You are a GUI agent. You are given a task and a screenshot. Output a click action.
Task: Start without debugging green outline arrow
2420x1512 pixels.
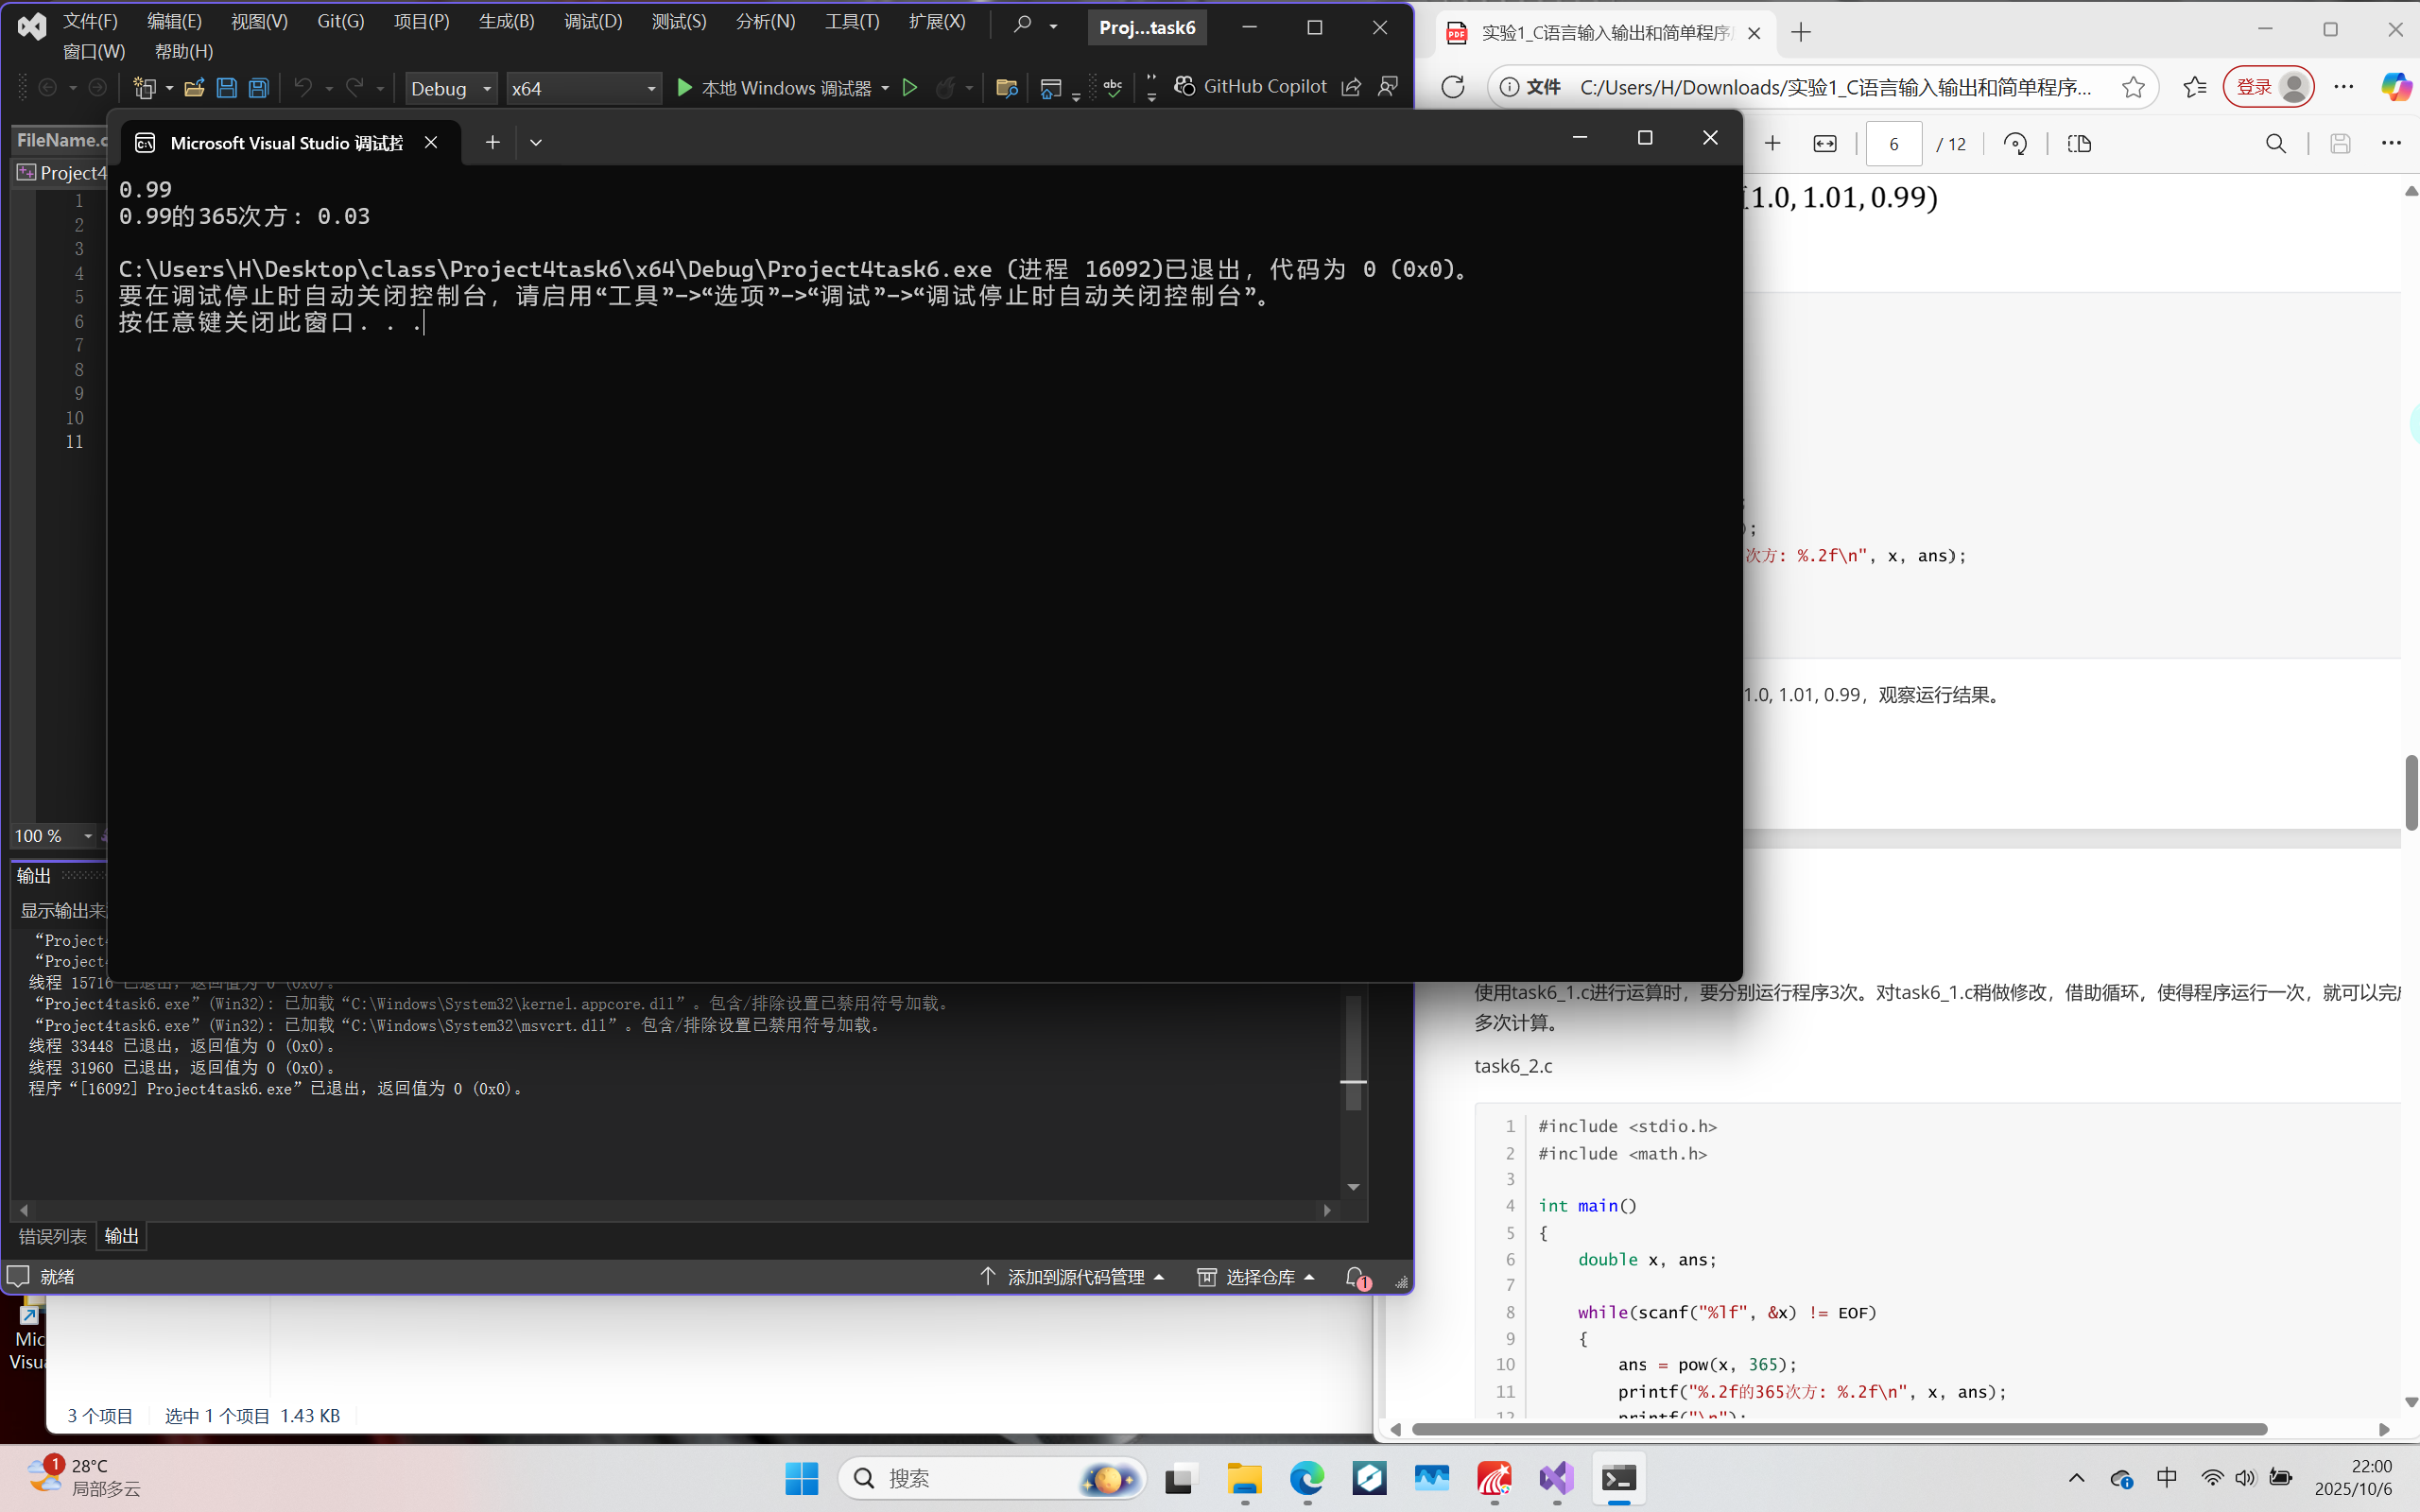click(910, 88)
